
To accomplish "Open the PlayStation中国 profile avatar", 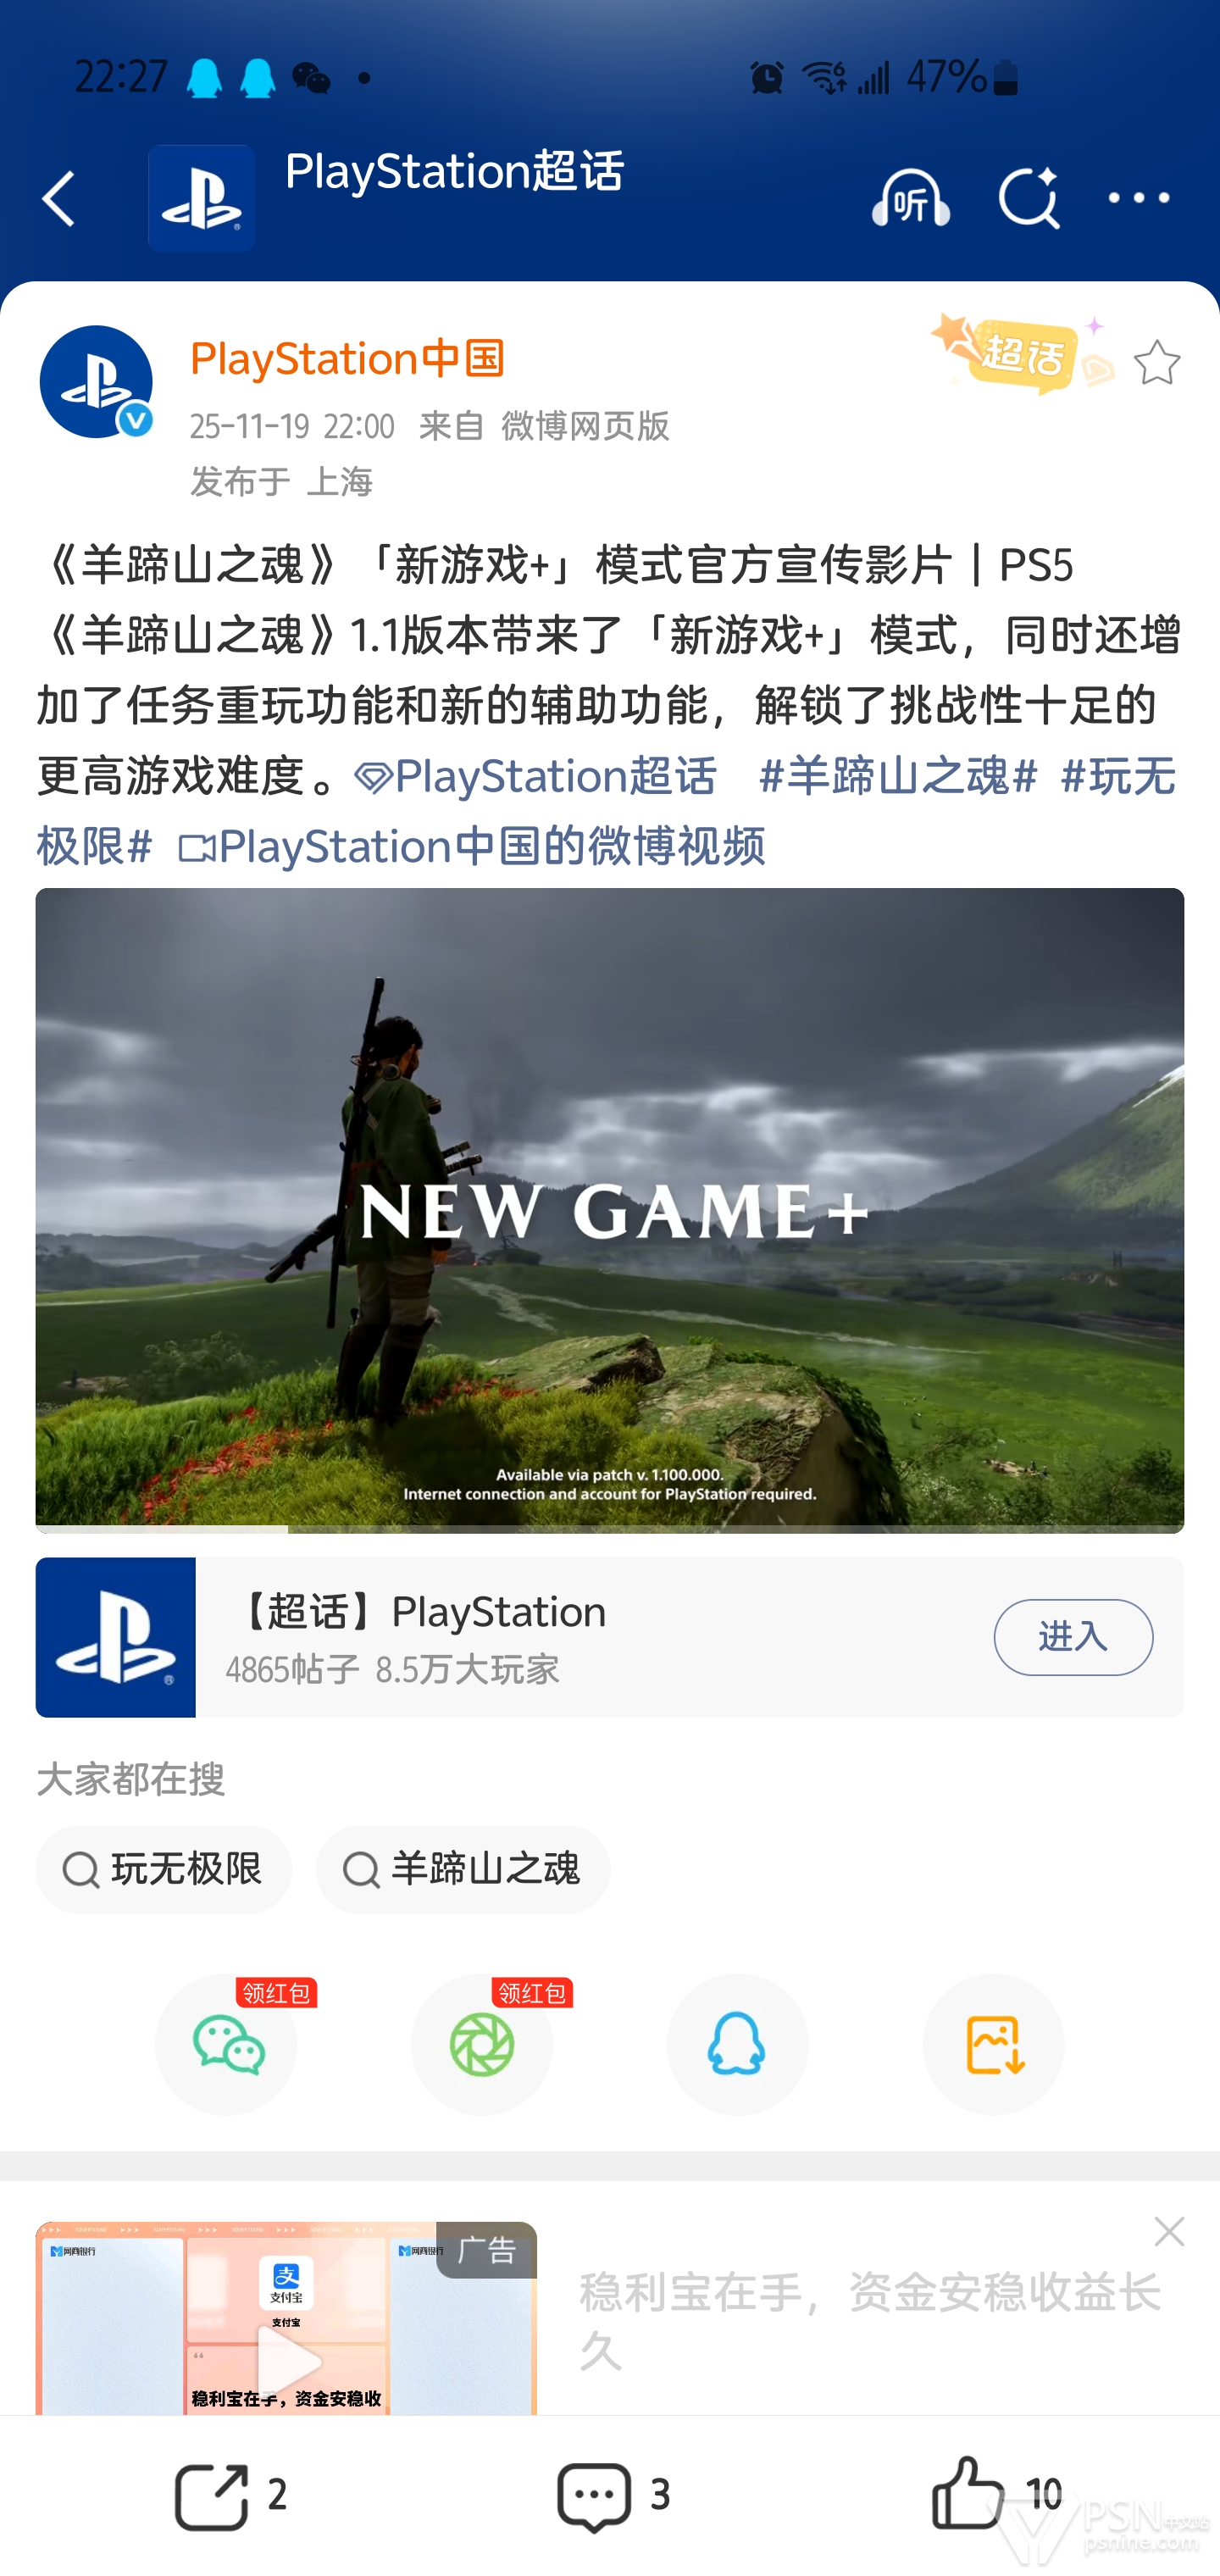I will point(96,382).
